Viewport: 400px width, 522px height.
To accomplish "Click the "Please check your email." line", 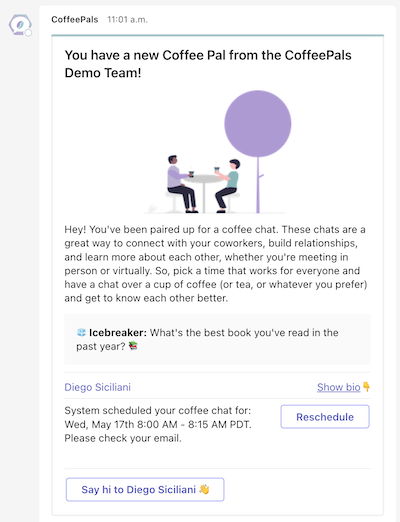I will coord(123,438).
